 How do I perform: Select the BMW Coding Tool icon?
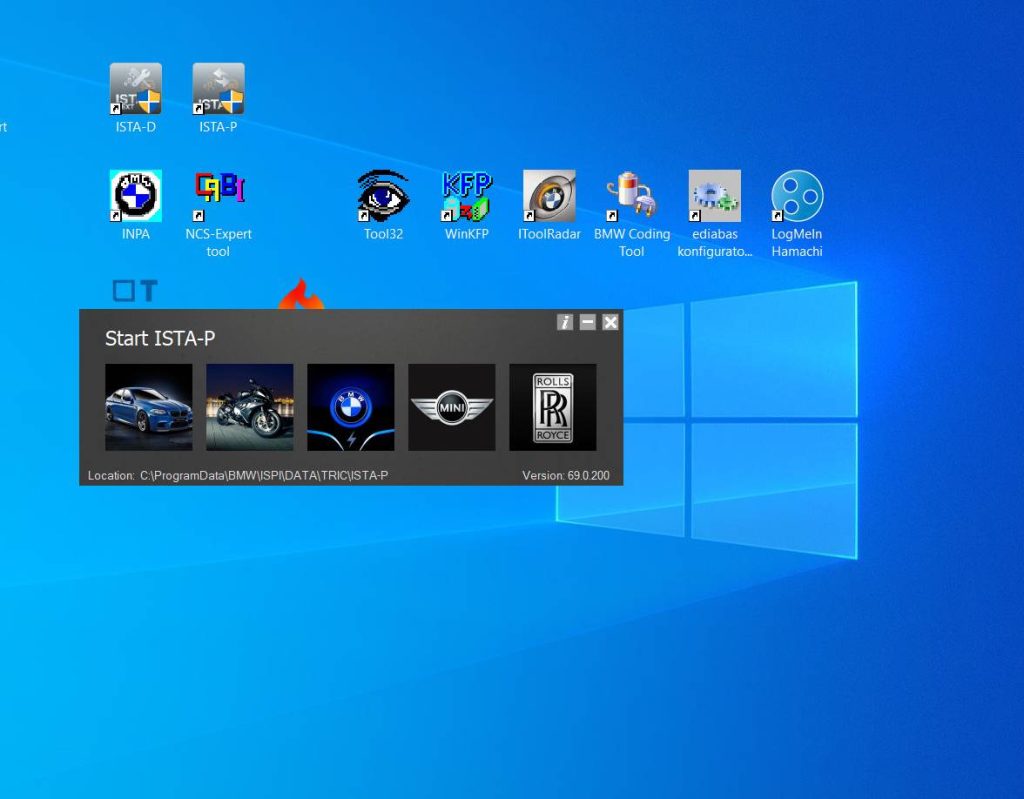[632, 214]
